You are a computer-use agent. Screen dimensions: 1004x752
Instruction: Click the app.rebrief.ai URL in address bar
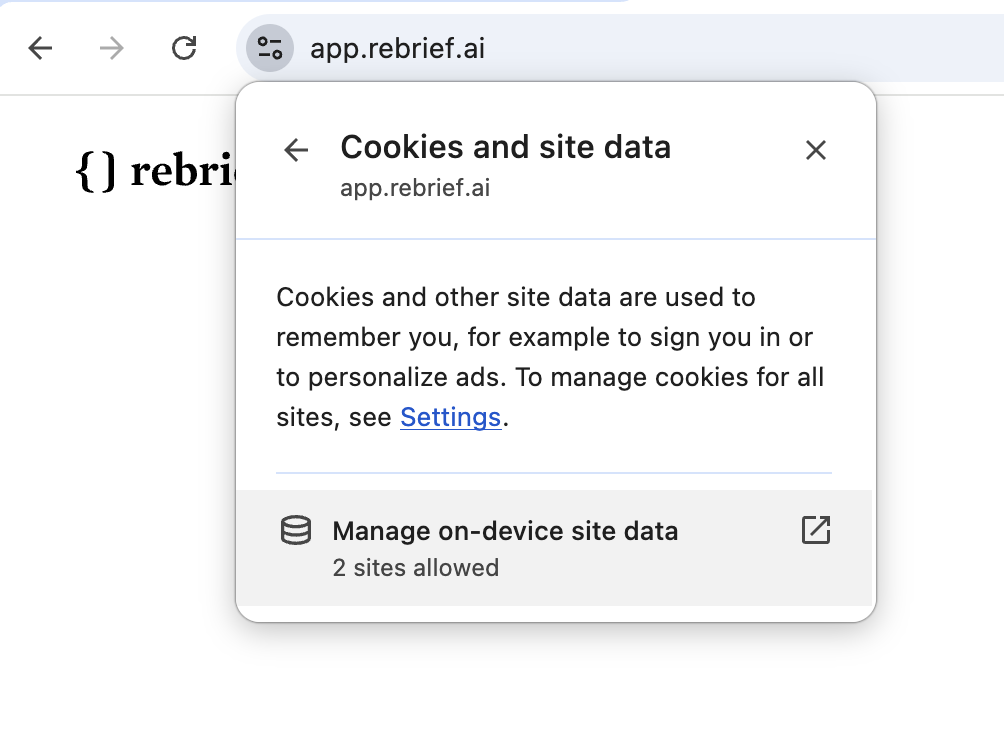(x=398, y=48)
